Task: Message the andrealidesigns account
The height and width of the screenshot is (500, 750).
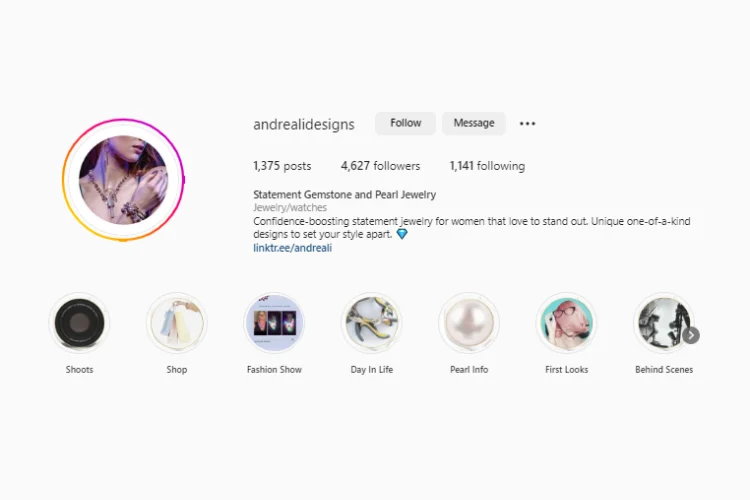Action: tap(474, 123)
